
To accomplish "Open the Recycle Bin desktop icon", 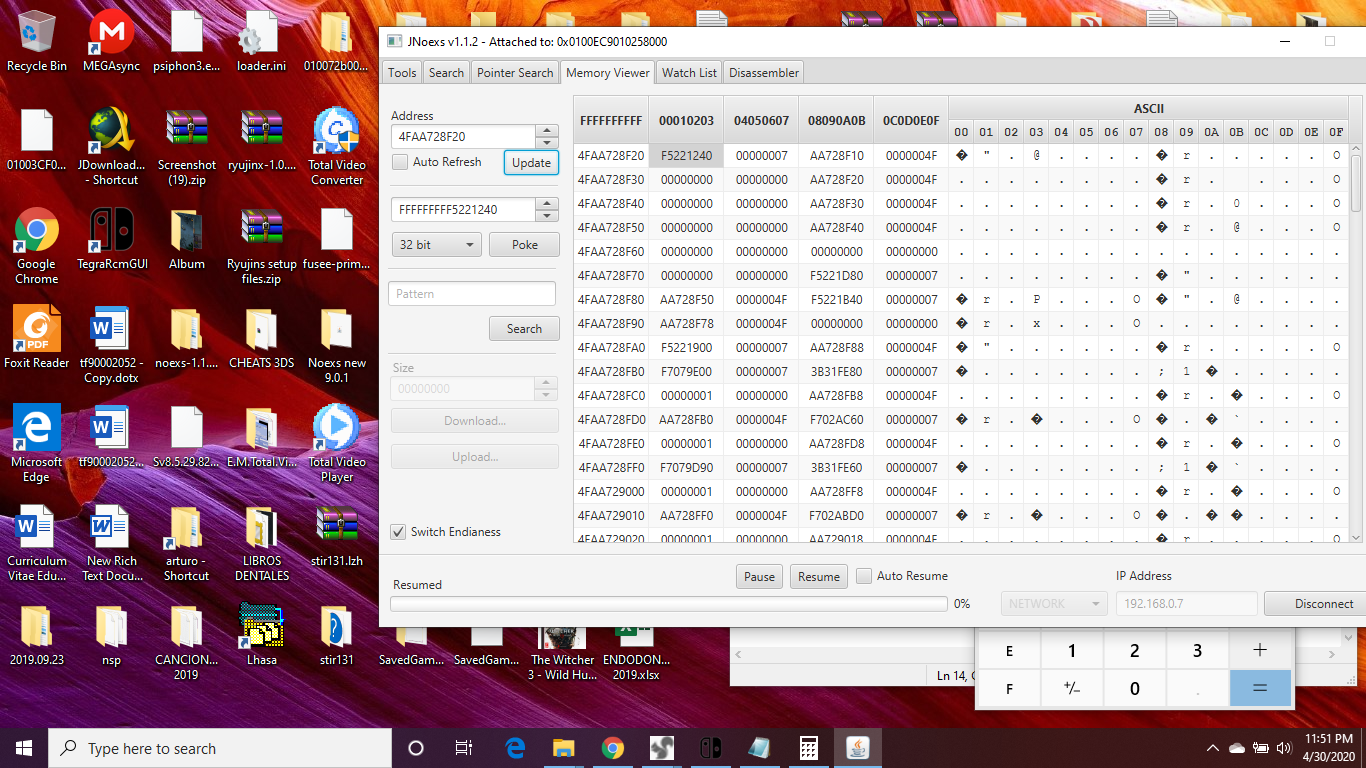I will [37, 41].
